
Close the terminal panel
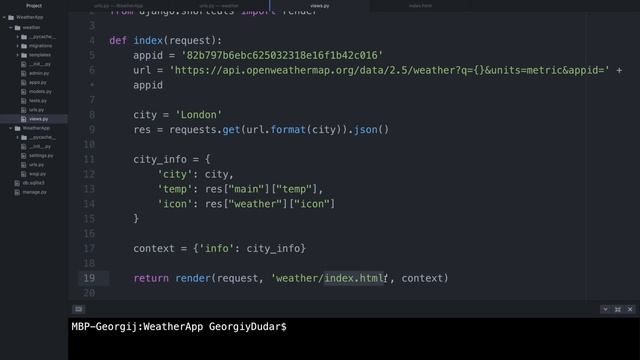630,309
